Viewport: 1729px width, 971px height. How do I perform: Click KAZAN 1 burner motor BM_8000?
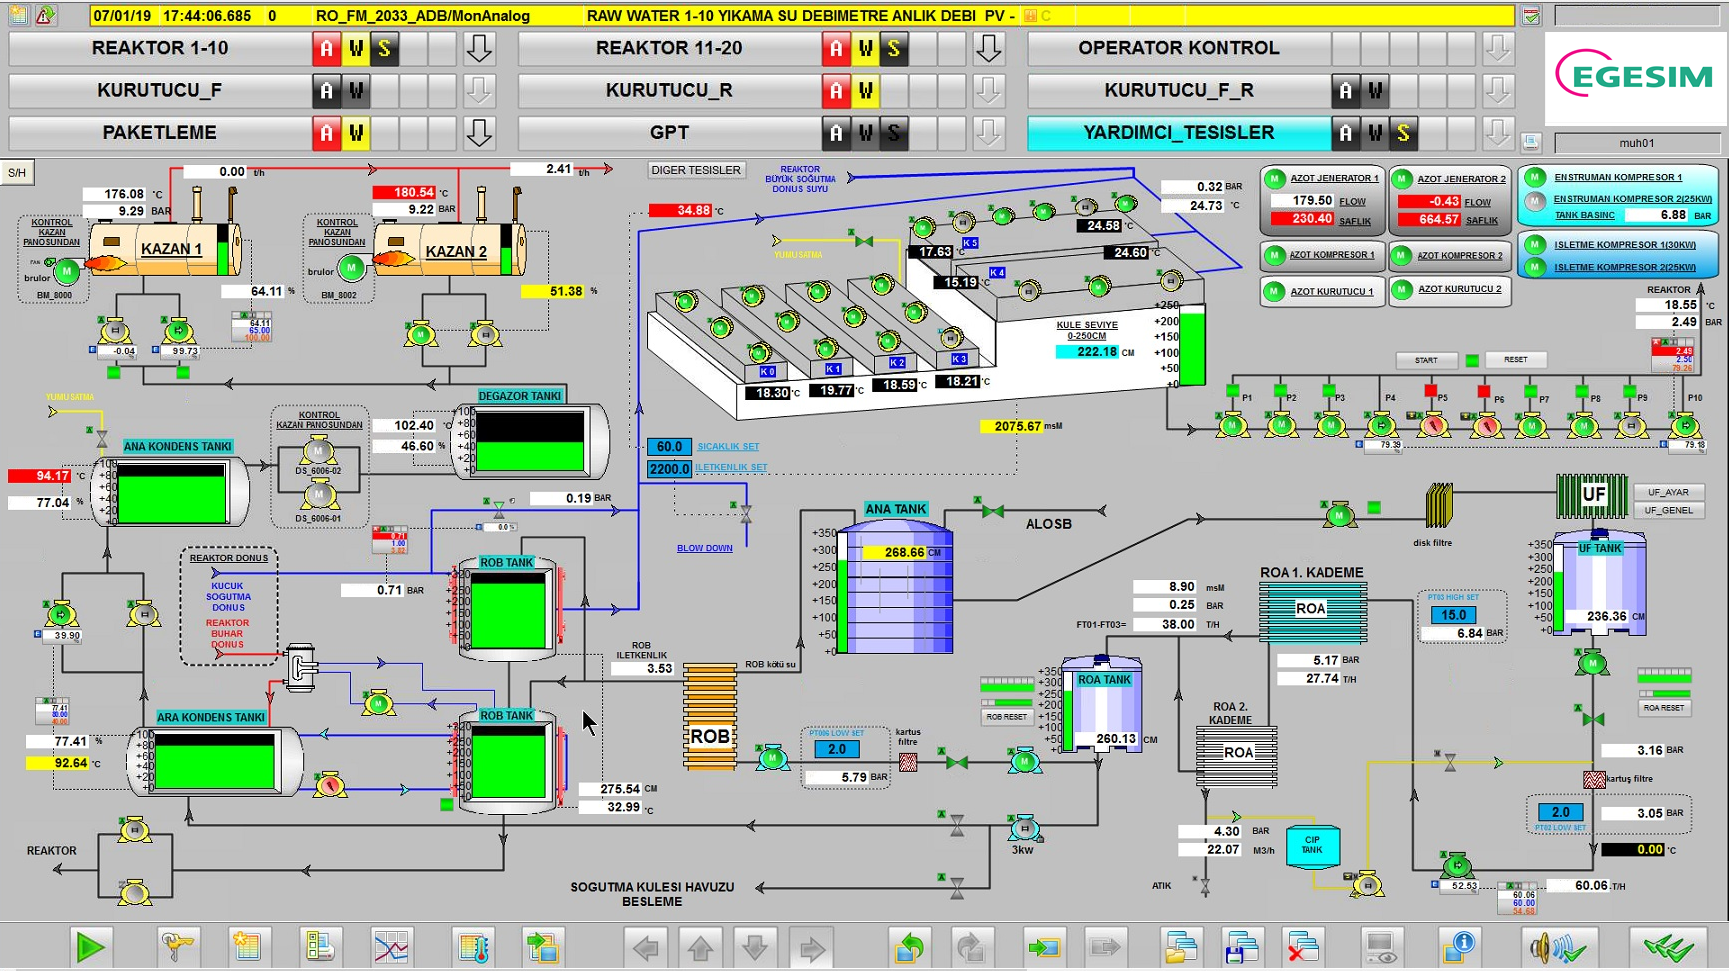coord(66,270)
